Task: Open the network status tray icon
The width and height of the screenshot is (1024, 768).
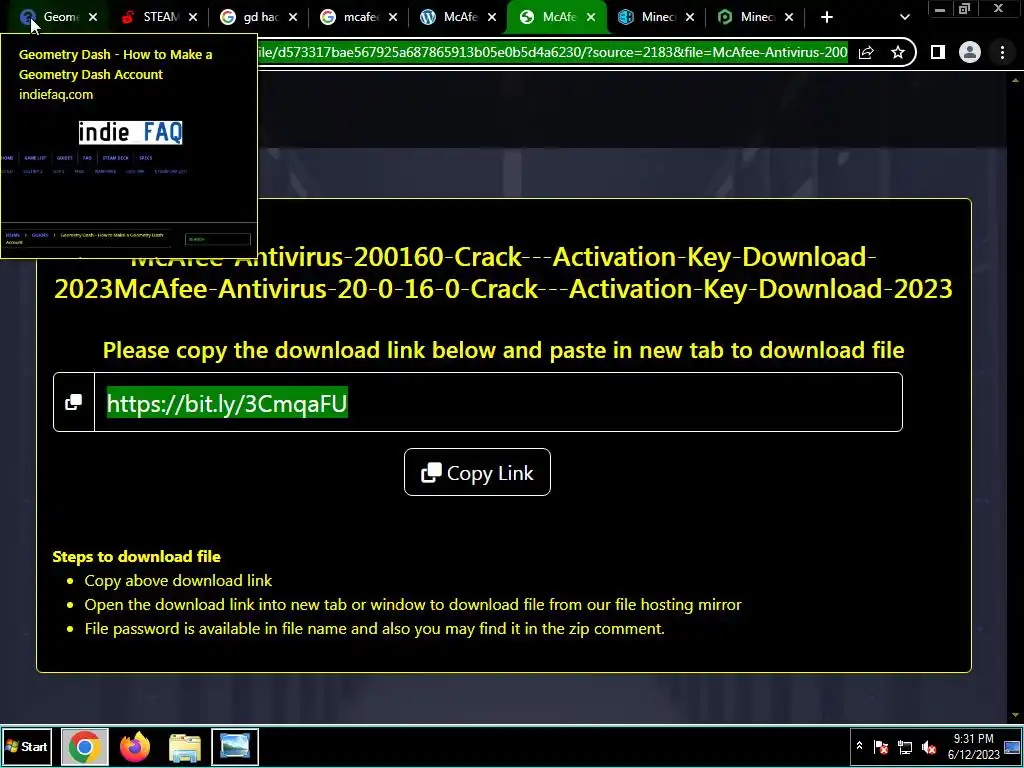Action: click(x=904, y=746)
